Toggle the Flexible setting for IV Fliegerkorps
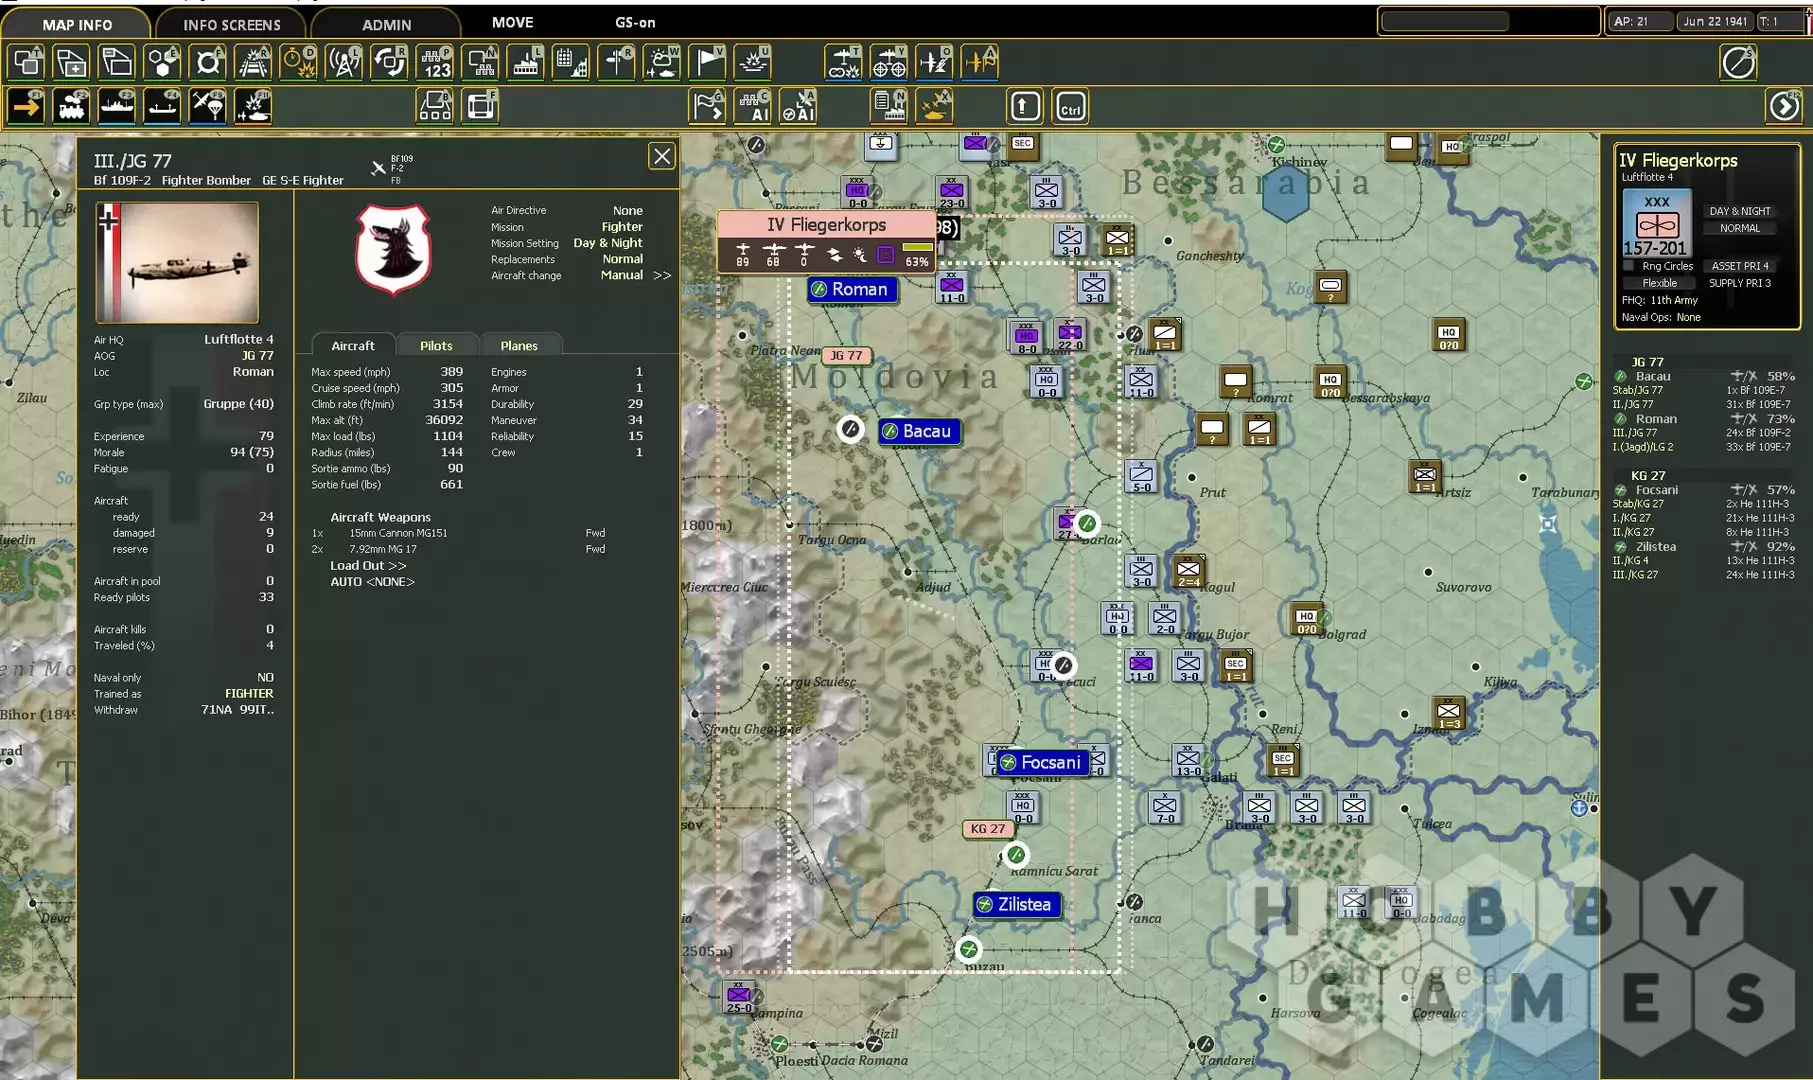 pyautogui.click(x=1659, y=283)
